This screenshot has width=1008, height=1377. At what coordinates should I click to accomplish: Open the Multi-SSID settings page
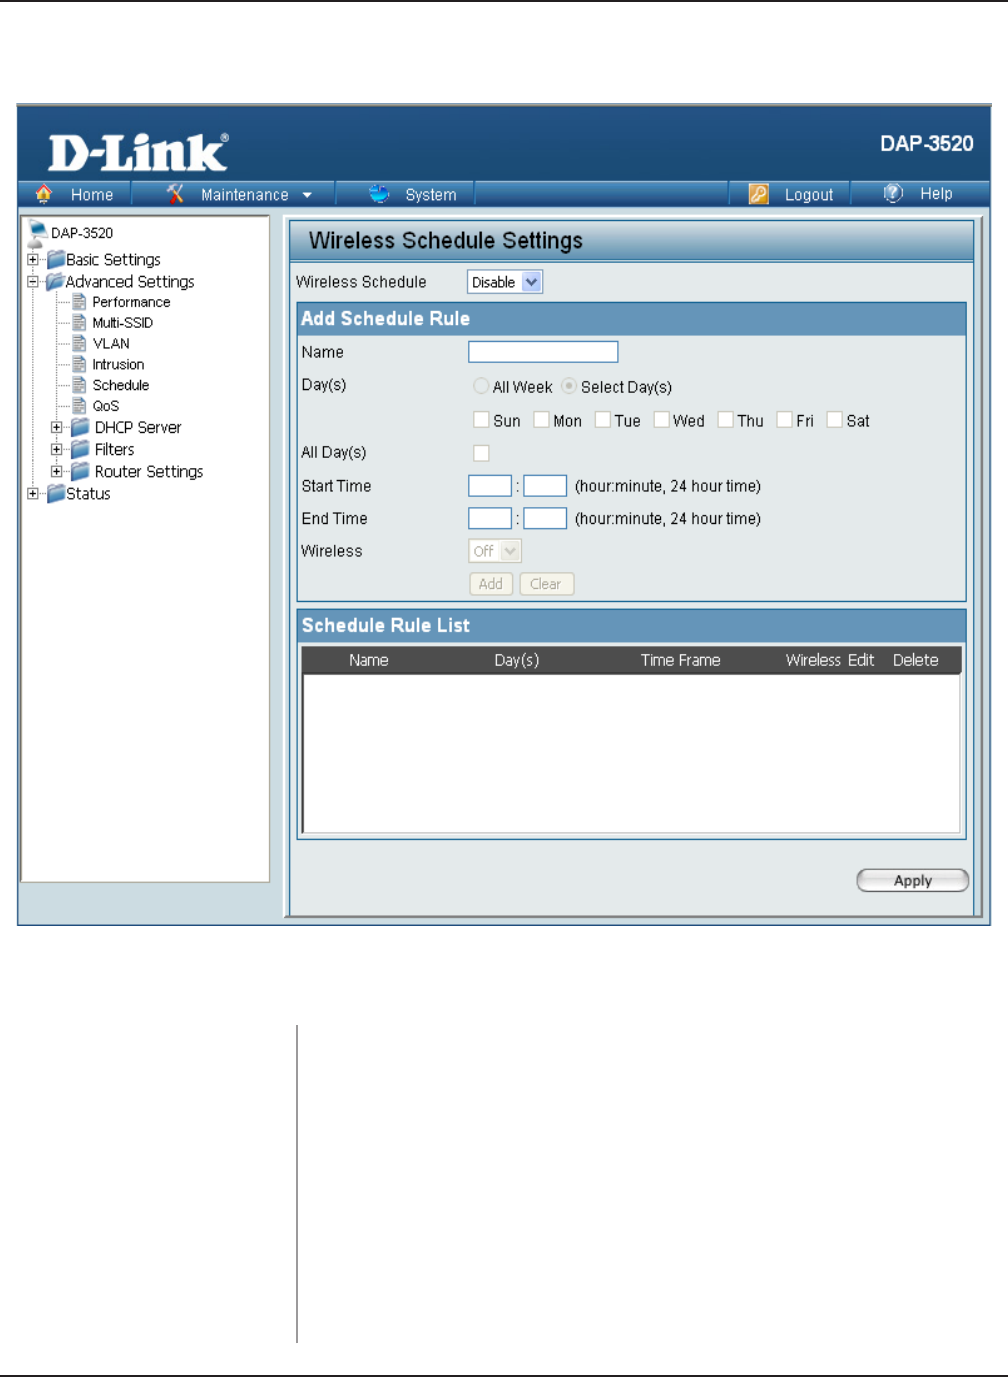122,323
